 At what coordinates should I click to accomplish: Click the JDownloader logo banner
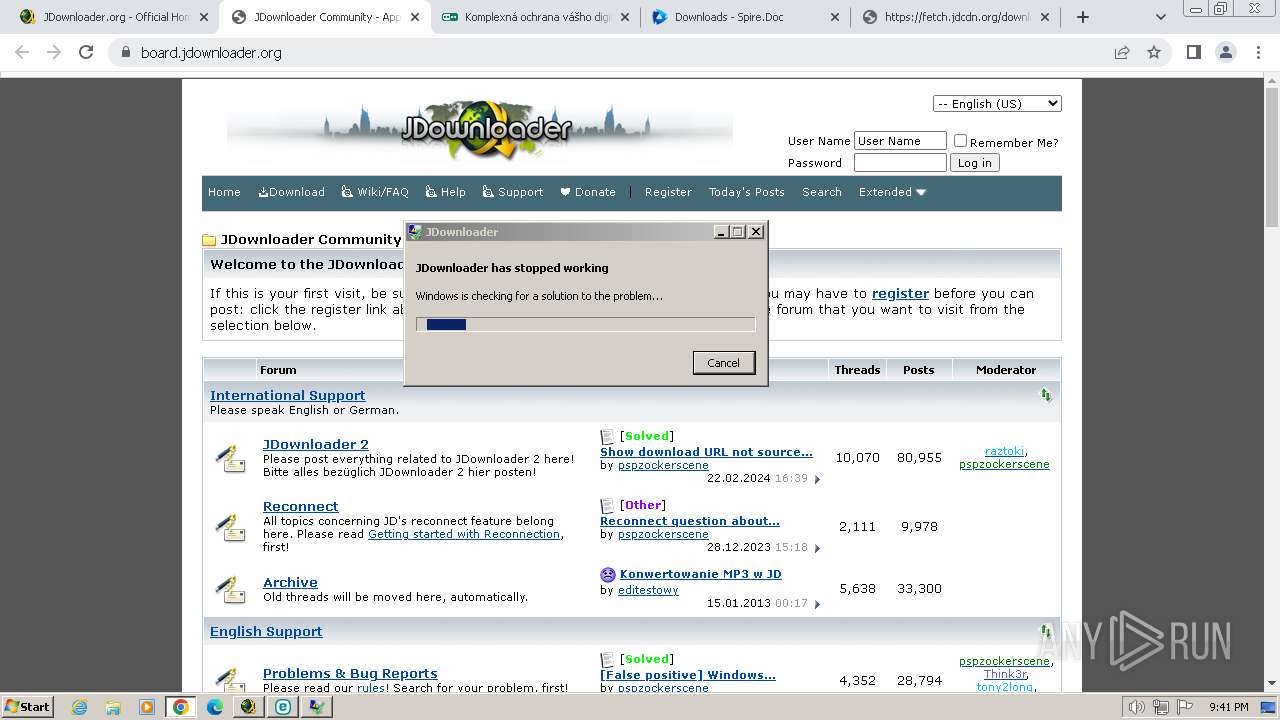tap(480, 130)
